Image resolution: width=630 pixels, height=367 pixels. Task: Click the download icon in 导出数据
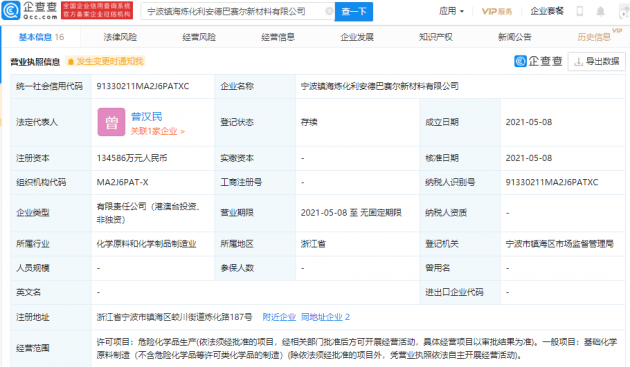(x=578, y=62)
